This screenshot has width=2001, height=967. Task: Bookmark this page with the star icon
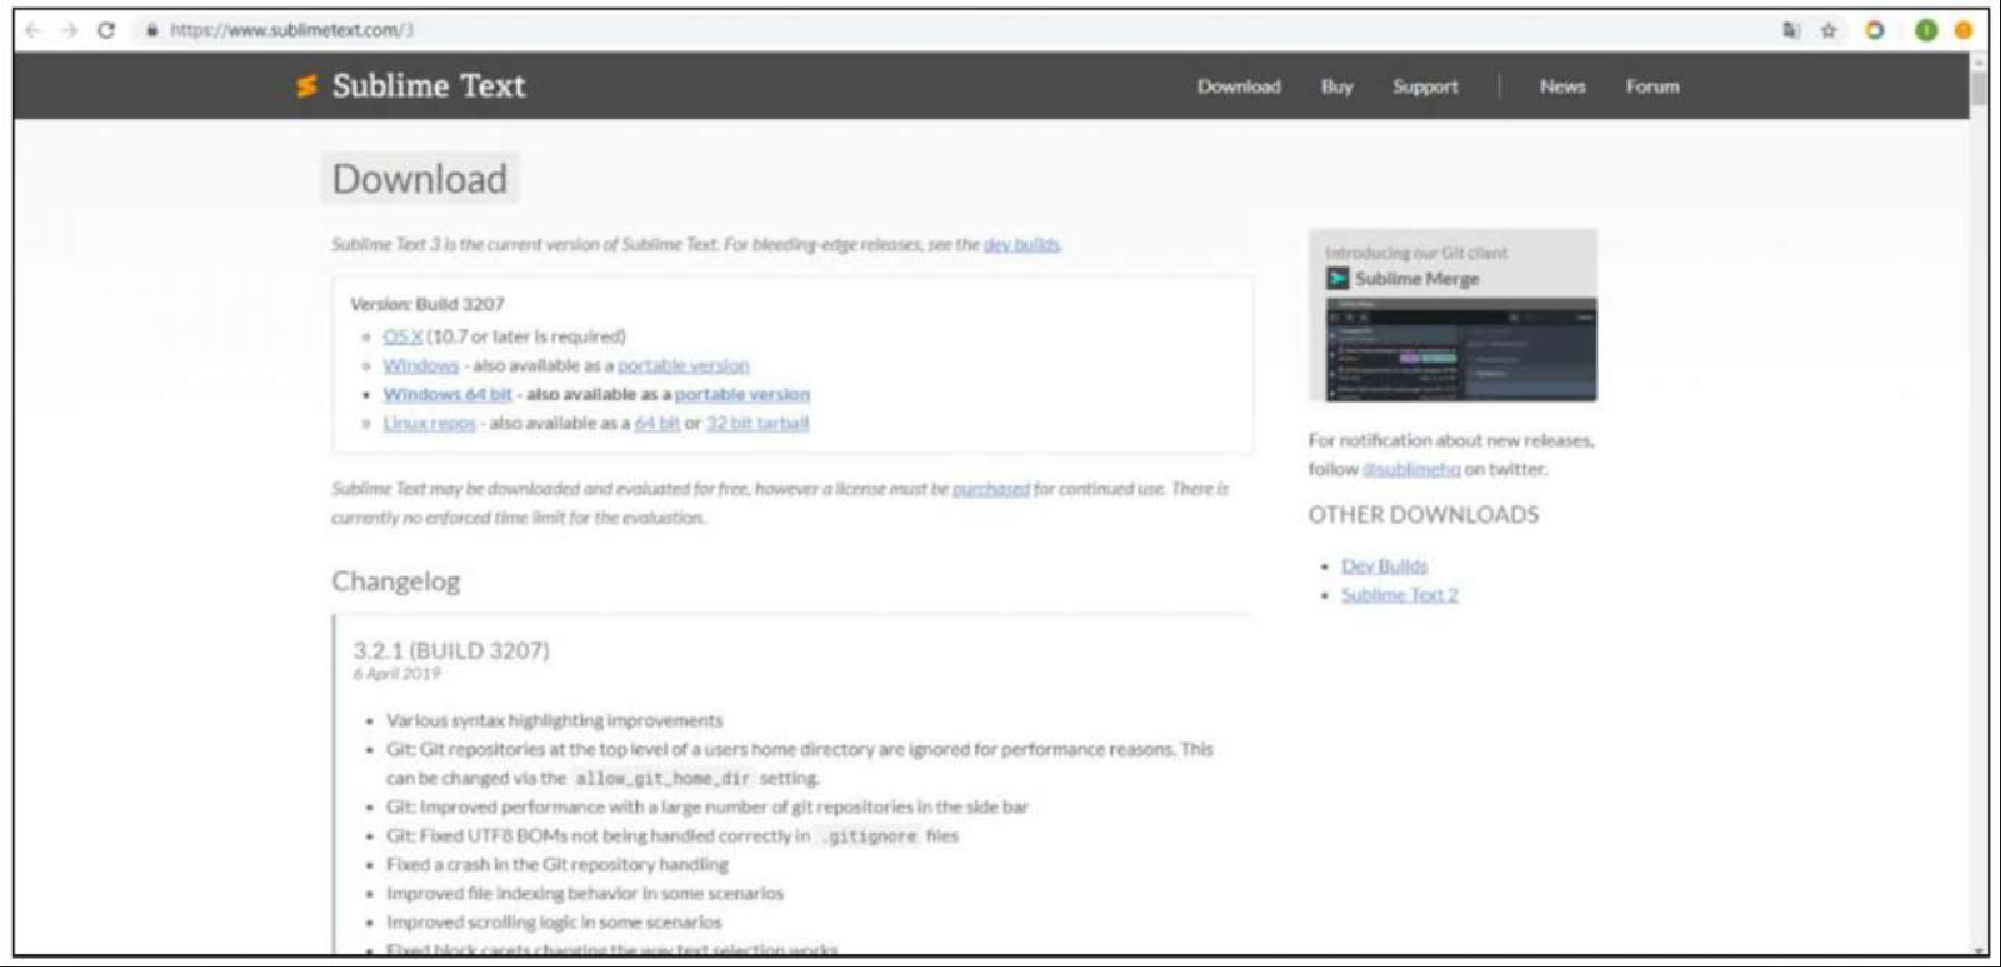(1829, 30)
